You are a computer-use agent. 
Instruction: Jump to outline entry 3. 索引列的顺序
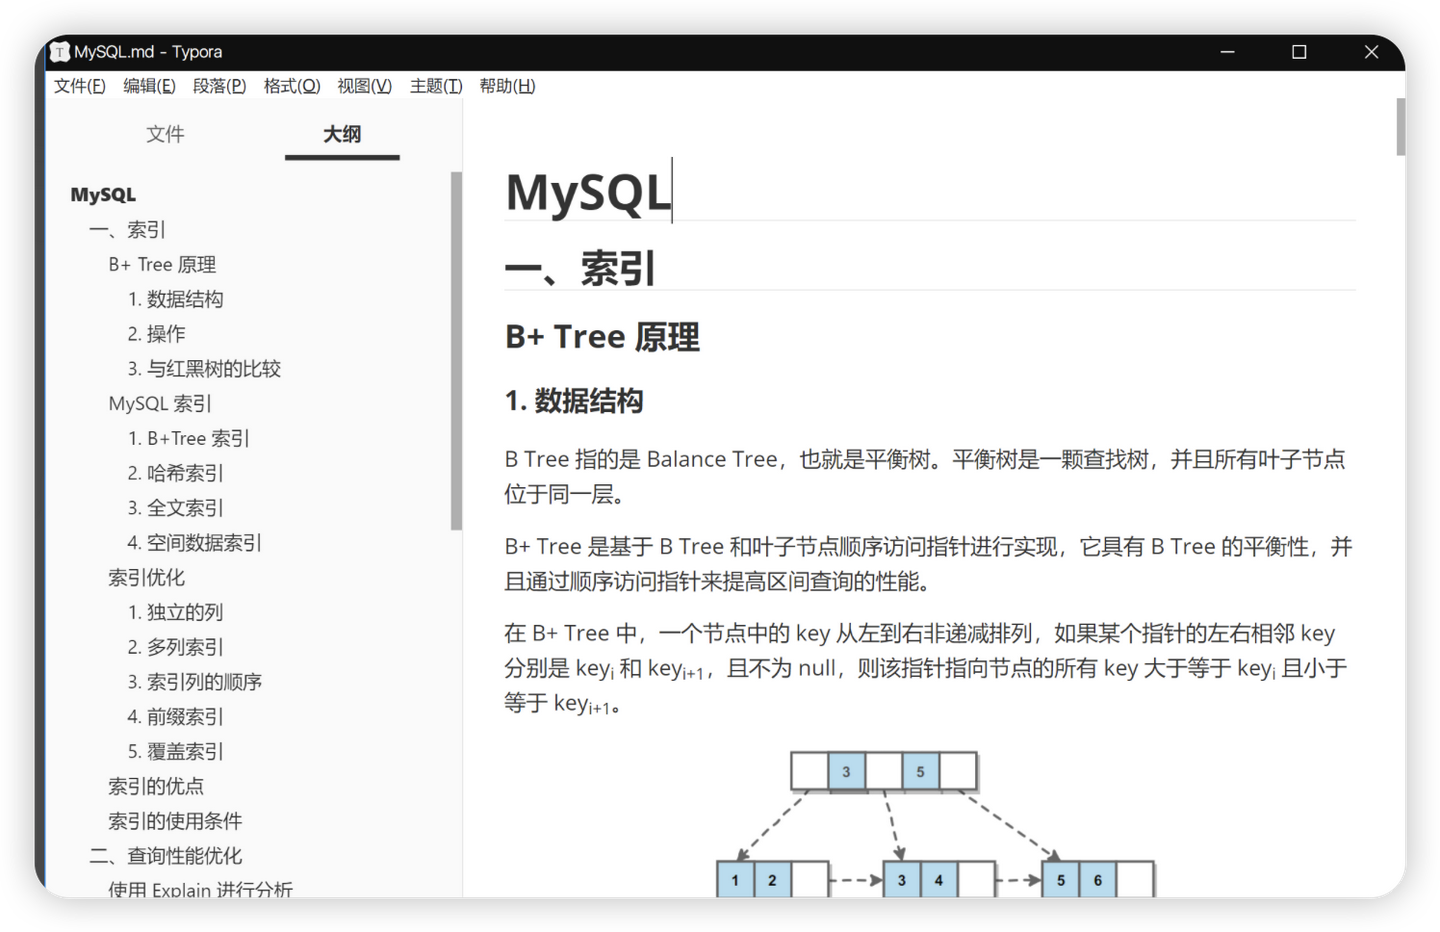pyautogui.click(x=194, y=682)
